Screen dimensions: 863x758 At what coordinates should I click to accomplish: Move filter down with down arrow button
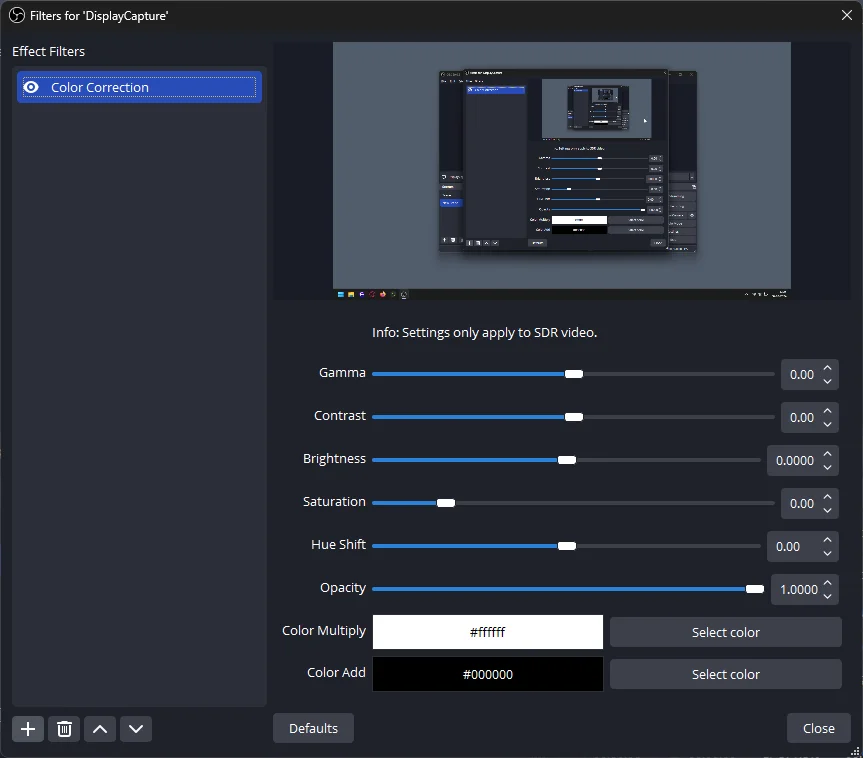[x=136, y=729]
